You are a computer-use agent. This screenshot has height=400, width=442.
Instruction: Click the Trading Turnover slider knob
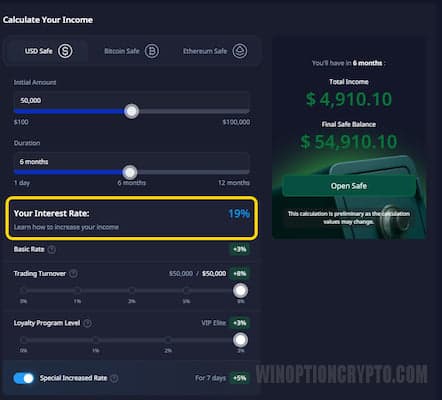point(240,290)
